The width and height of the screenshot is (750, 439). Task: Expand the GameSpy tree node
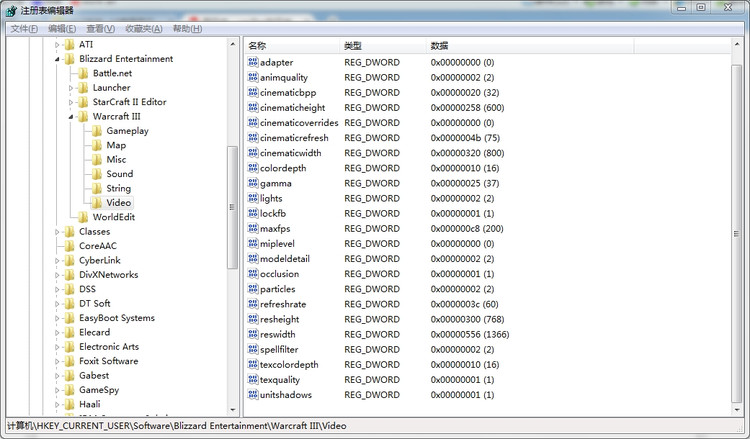(57, 390)
